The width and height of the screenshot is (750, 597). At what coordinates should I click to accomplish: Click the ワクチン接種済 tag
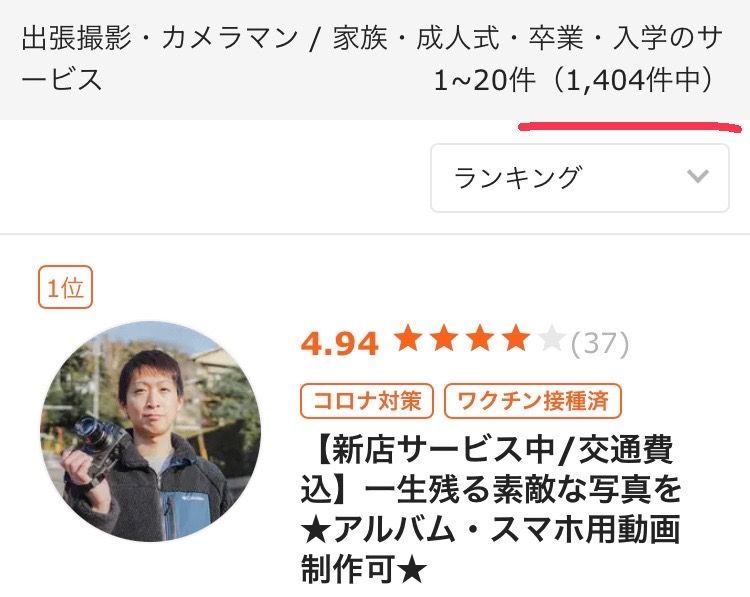click(x=533, y=401)
